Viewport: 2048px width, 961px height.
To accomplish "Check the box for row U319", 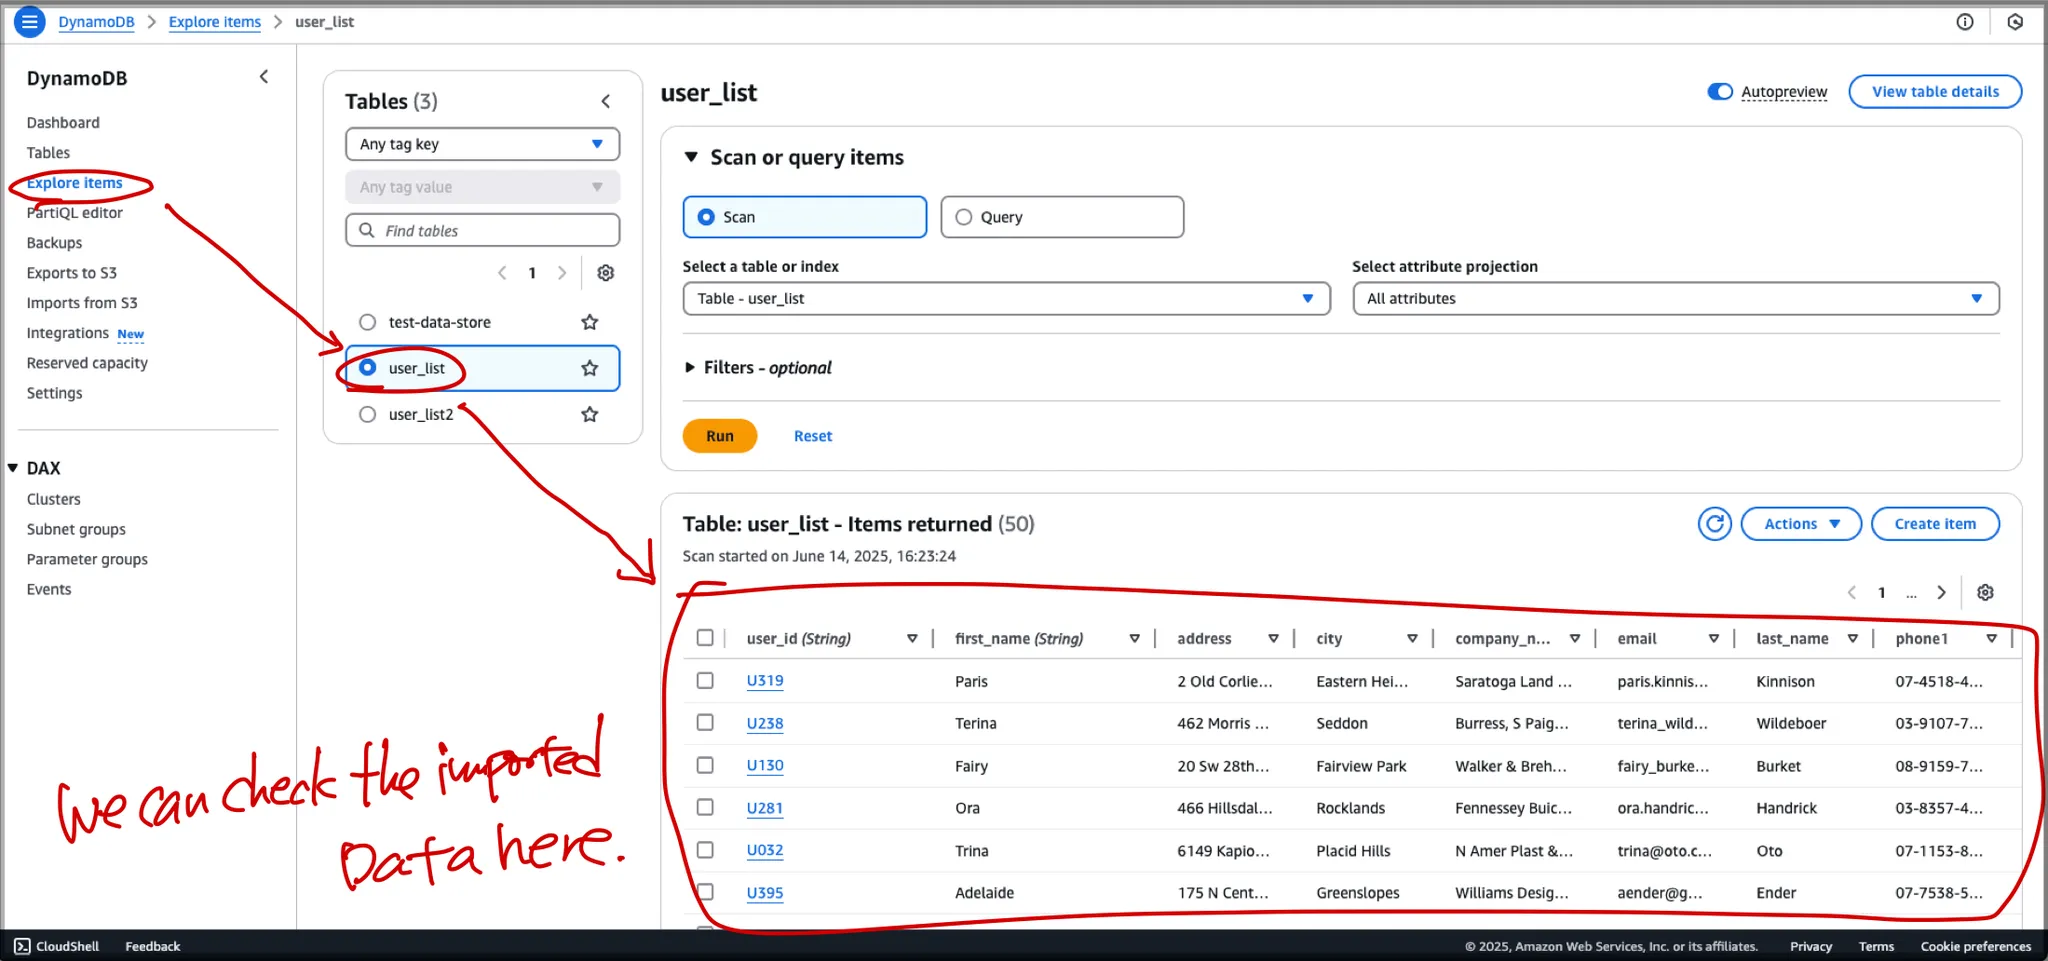I will [x=705, y=680].
